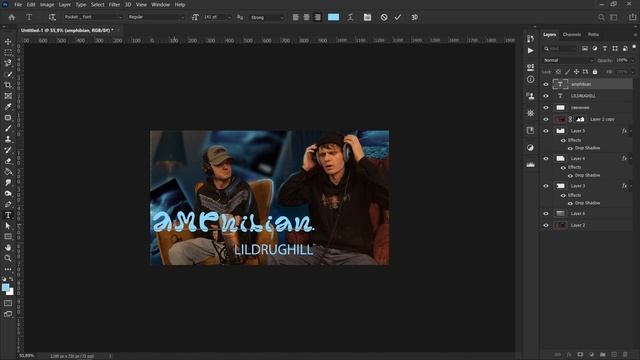The image size is (640, 360).
Task: Align text left
Action: coord(296,17)
